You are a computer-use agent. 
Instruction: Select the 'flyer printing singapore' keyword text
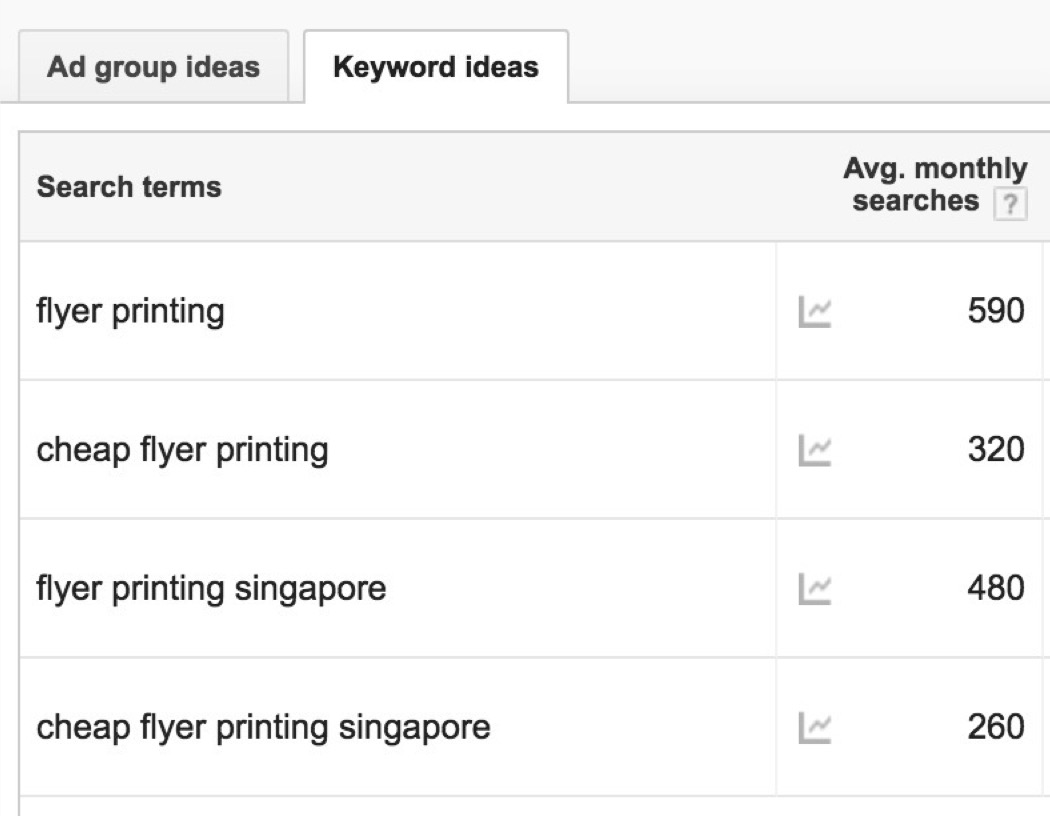pyautogui.click(x=211, y=589)
